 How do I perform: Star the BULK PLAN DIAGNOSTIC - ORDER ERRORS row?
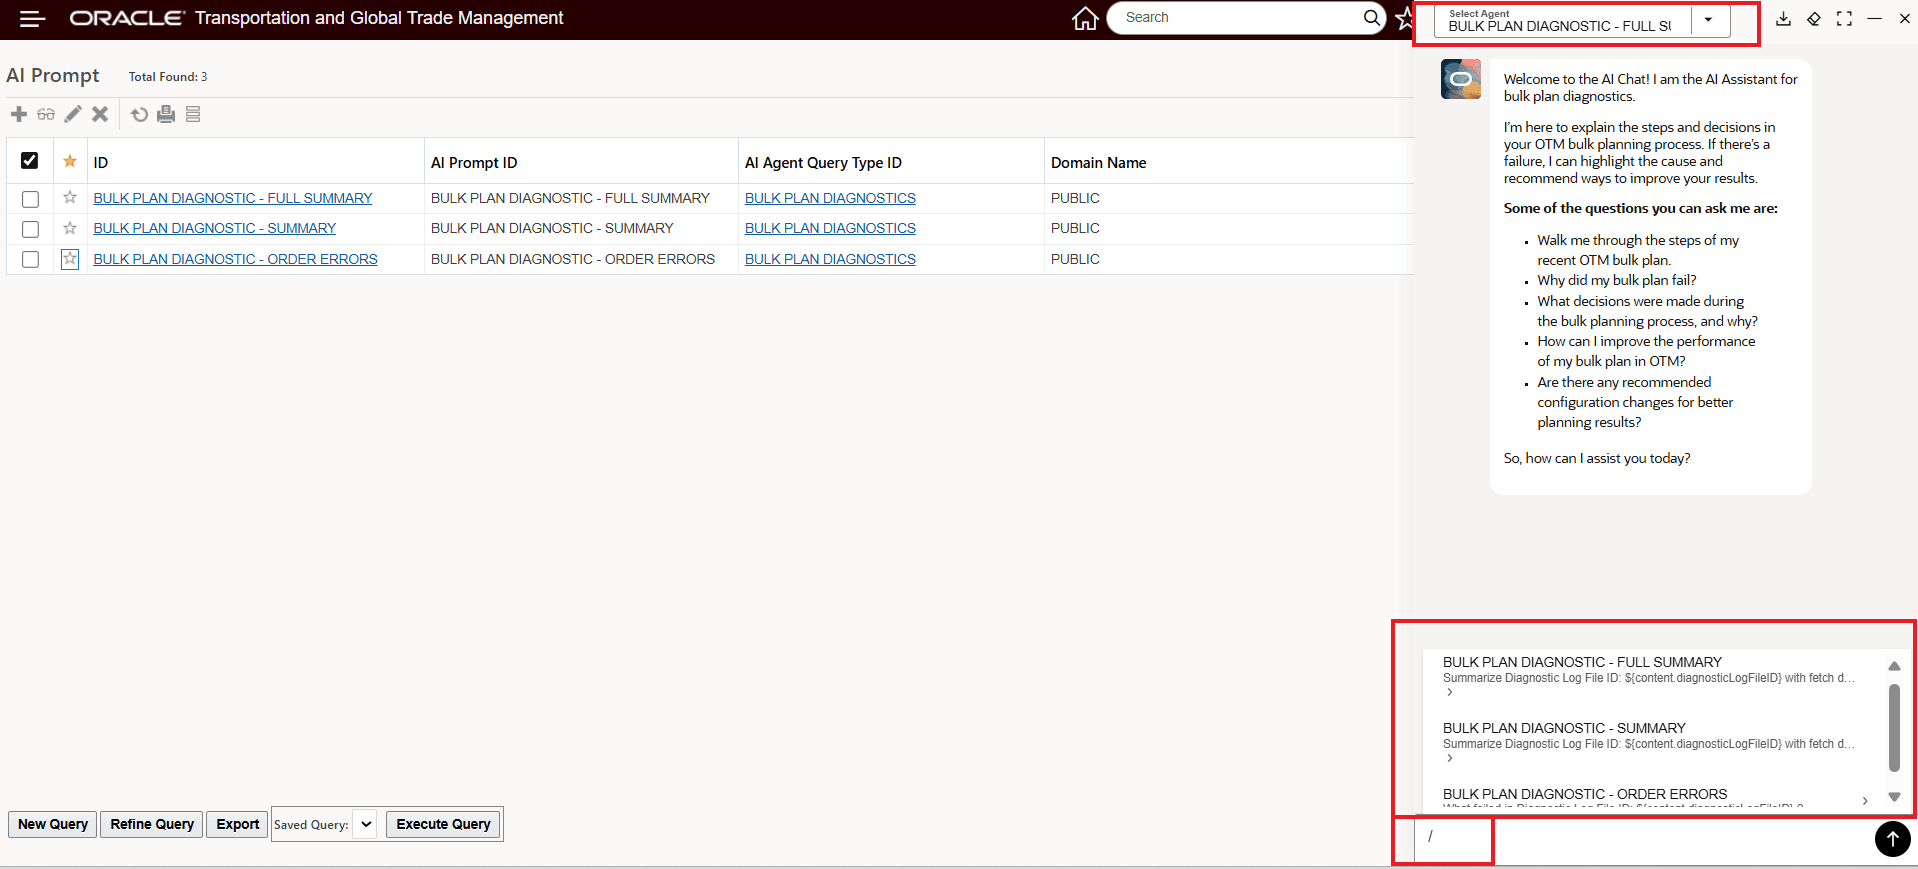[x=70, y=259]
